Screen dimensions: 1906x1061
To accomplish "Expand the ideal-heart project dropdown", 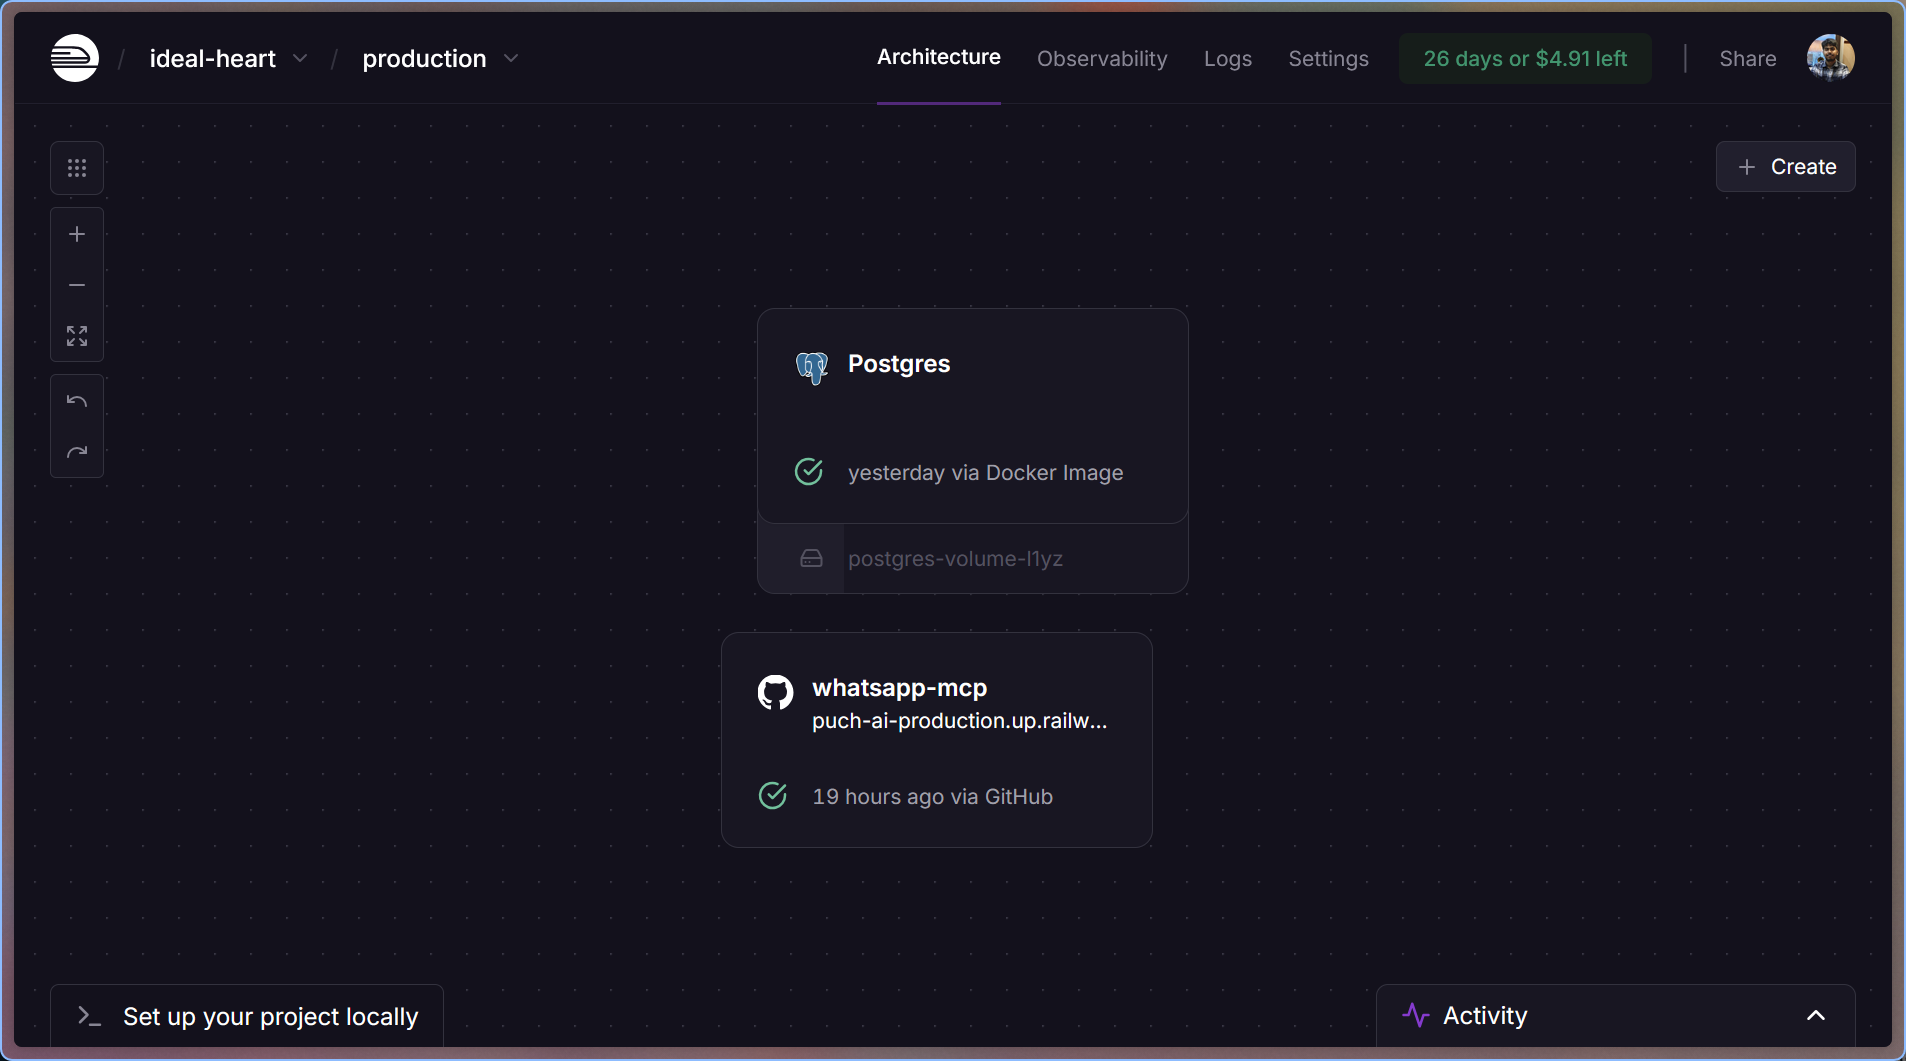I will tap(300, 58).
